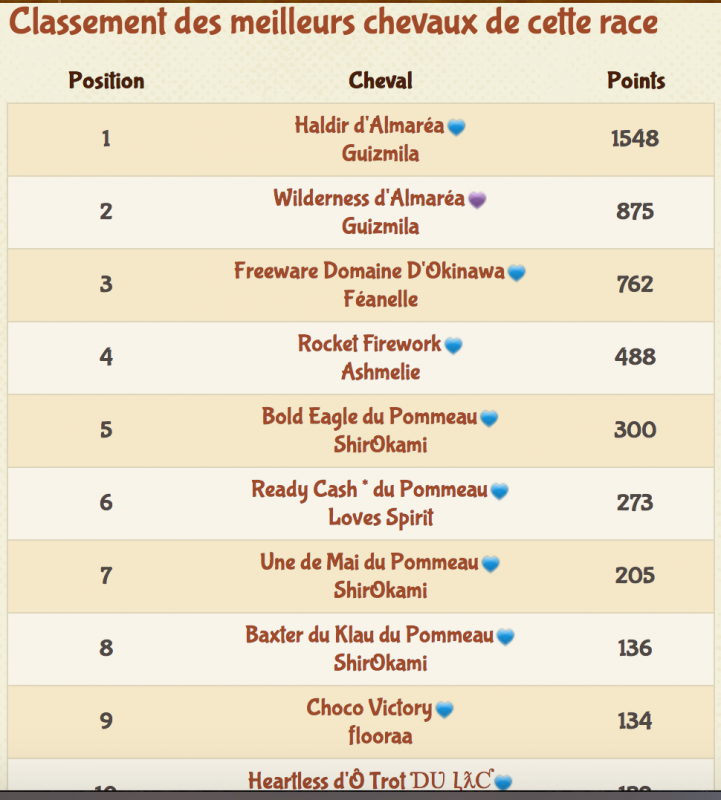
Task: Click the blue heart next to Rocket Firework
Action: pos(453,346)
